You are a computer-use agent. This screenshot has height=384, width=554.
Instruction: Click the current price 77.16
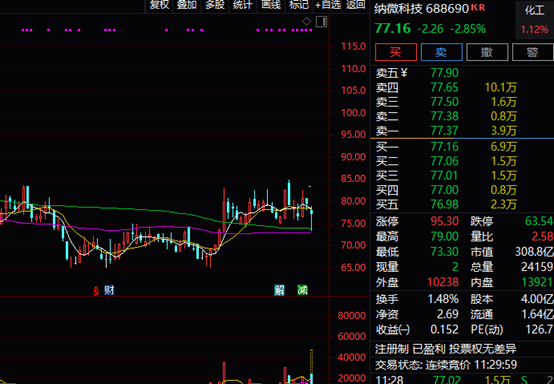[393, 28]
